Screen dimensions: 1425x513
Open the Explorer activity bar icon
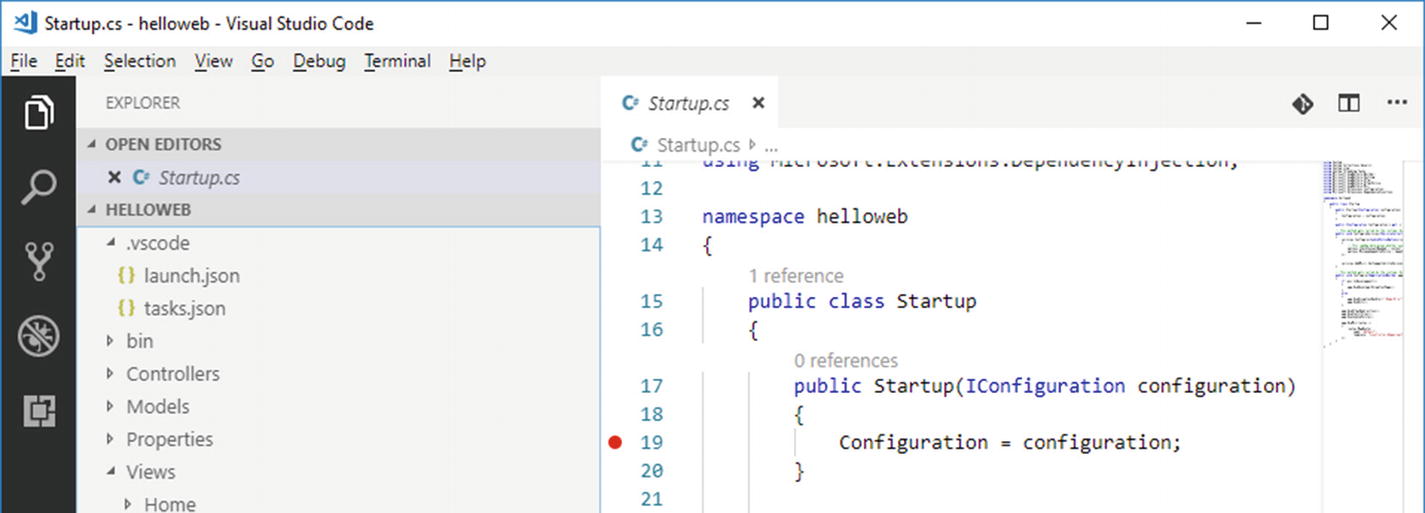pos(38,112)
